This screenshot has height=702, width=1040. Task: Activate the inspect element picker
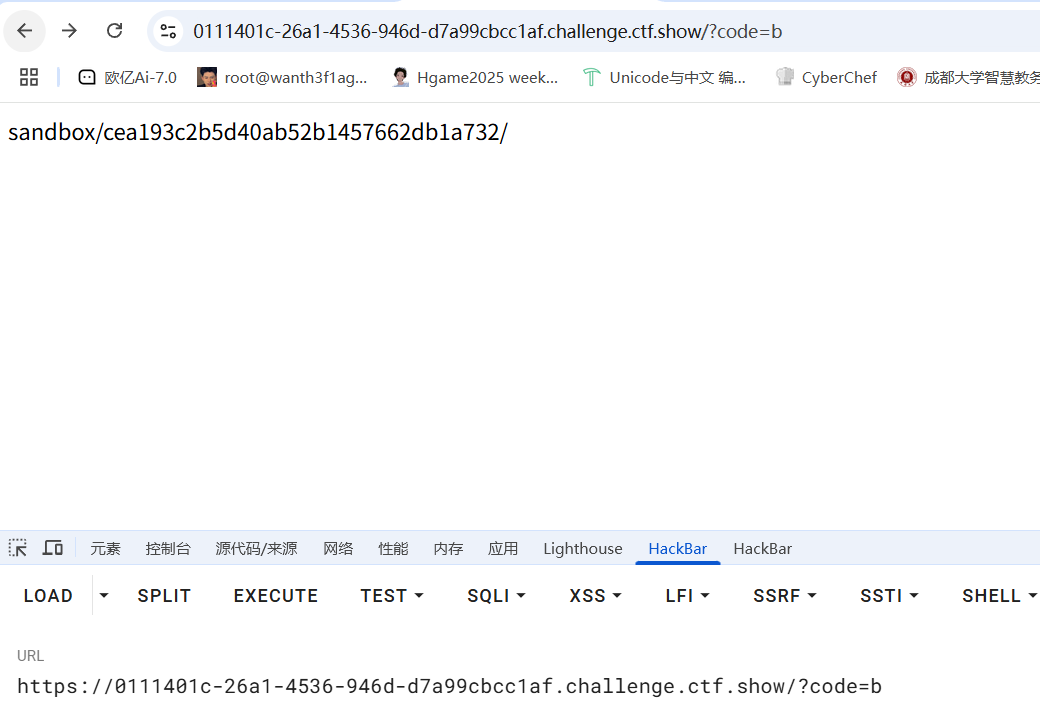18,548
